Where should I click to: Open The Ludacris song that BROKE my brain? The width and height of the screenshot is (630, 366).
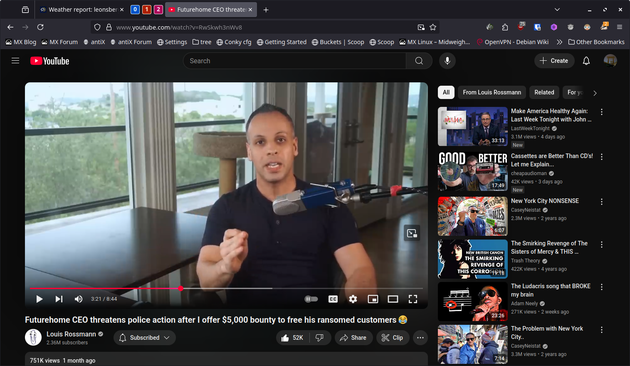click(x=550, y=290)
